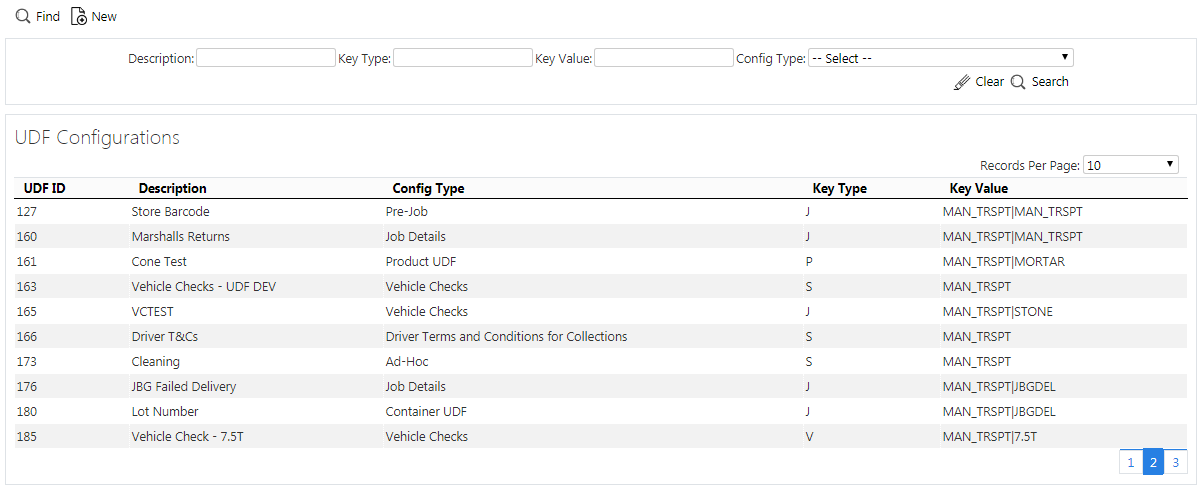1202x491 pixels.
Task: Sort by Config Type column header
Action: pos(428,188)
